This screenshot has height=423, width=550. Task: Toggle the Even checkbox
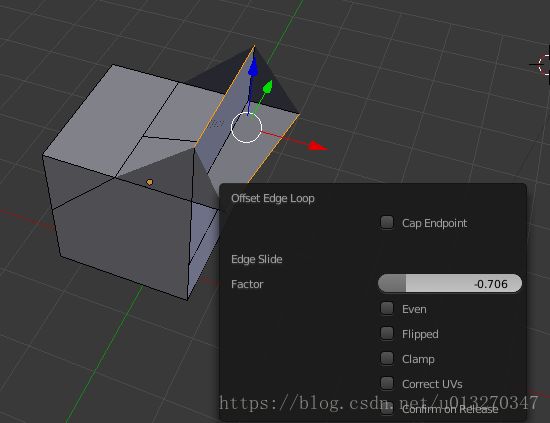387,308
